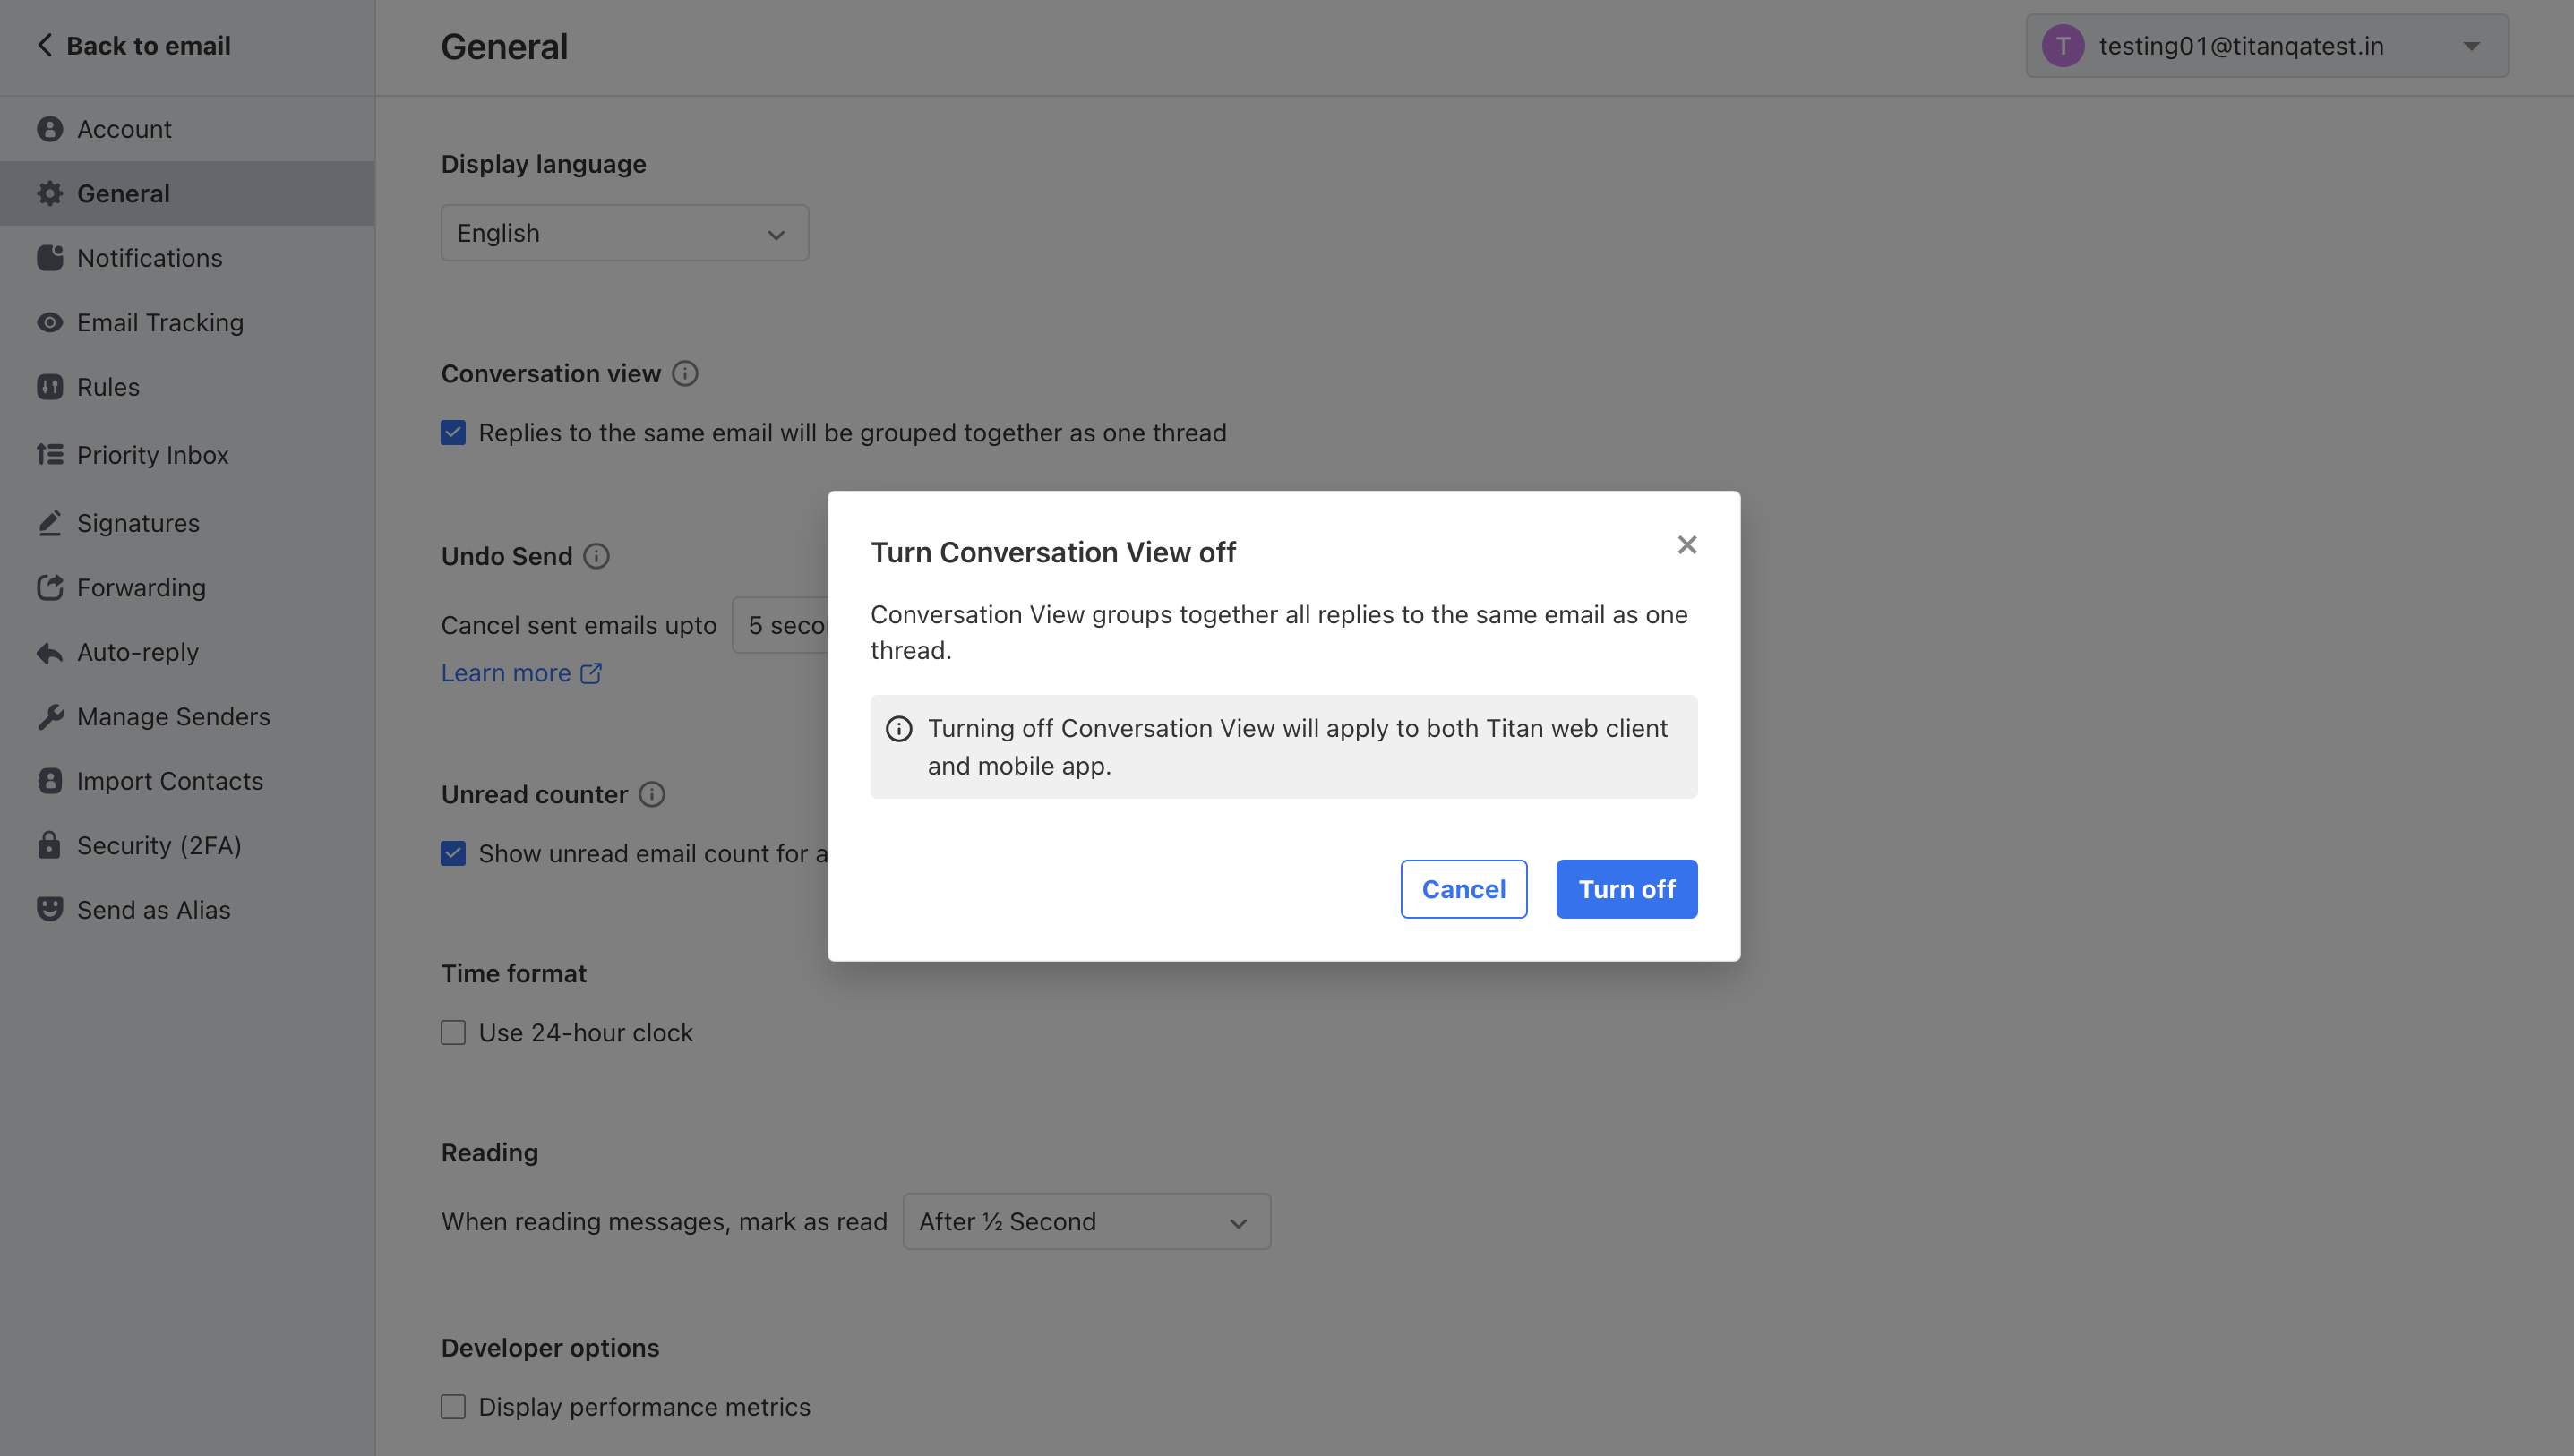This screenshot has height=1456, width=2574.
Task: Click the Reading section heading
Action: click(489, 1152)
